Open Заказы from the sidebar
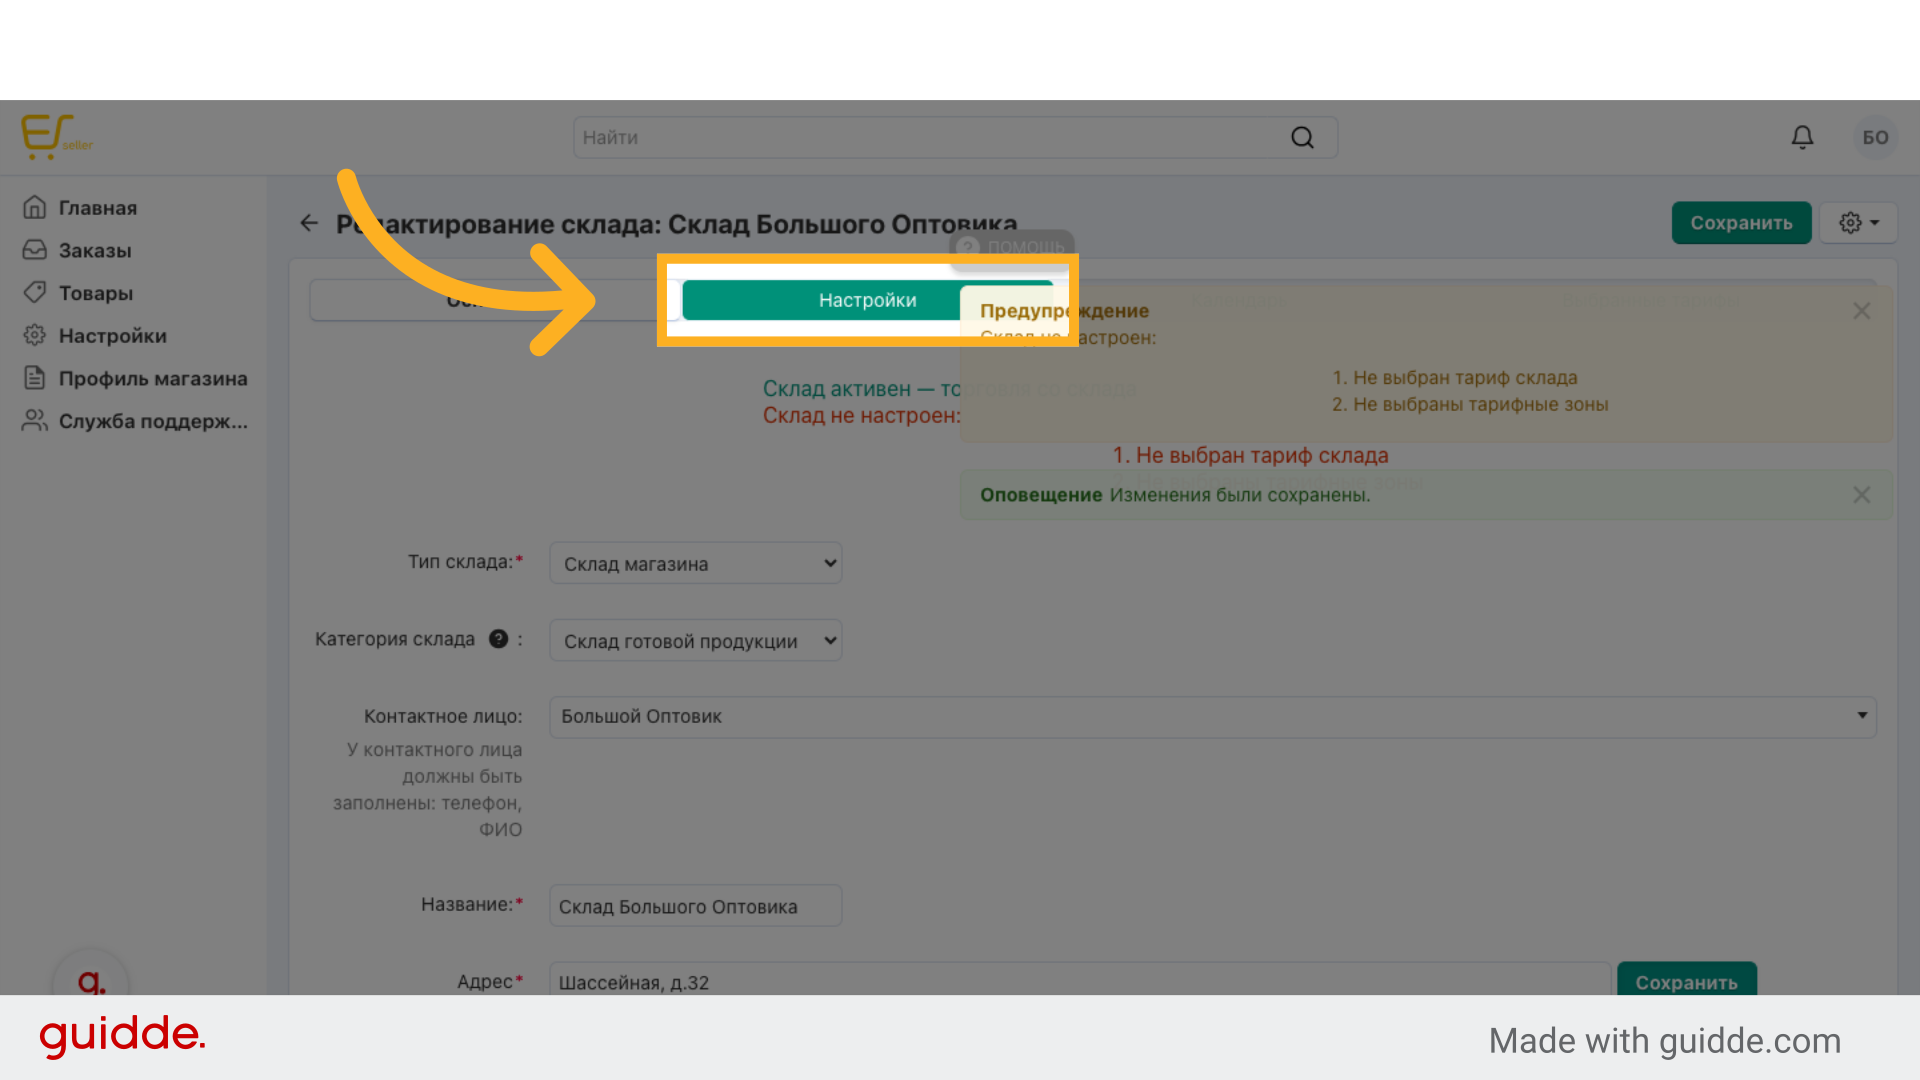 coord(94,251)
